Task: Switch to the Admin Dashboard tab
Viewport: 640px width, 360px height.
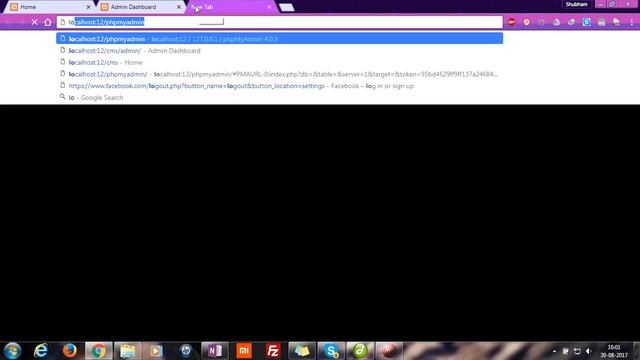Action: [139, 7]
